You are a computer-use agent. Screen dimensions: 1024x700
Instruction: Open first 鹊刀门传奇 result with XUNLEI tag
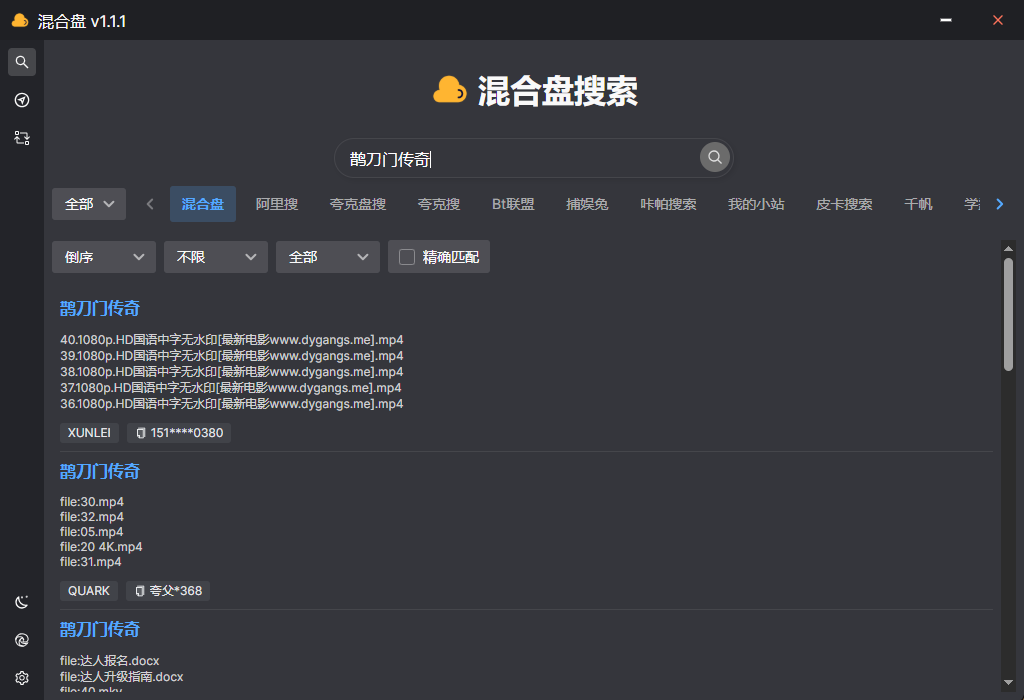(100, 308)
